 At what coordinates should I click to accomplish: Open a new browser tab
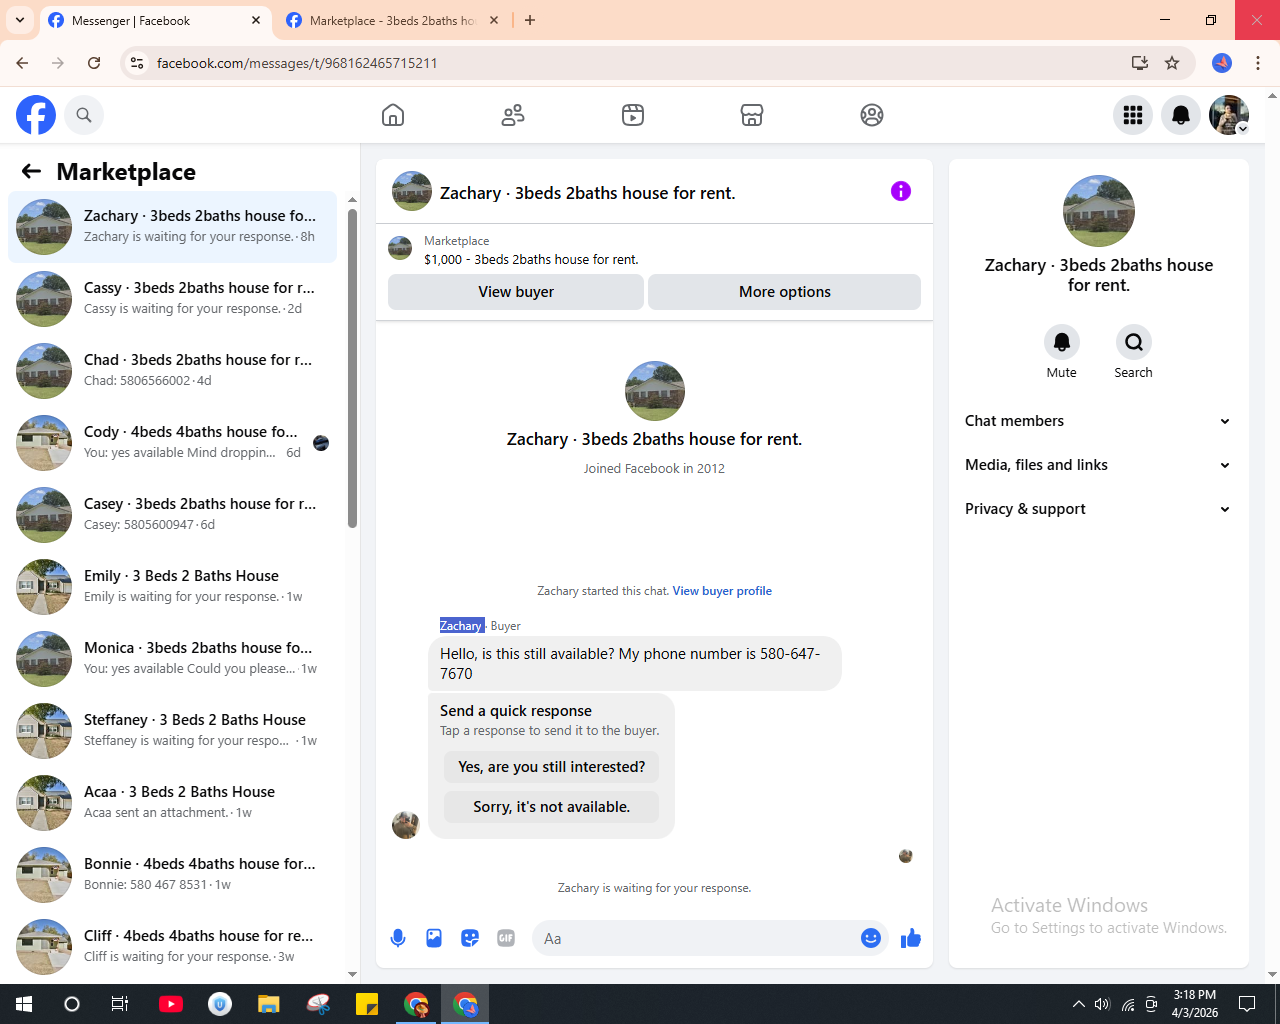530,20
